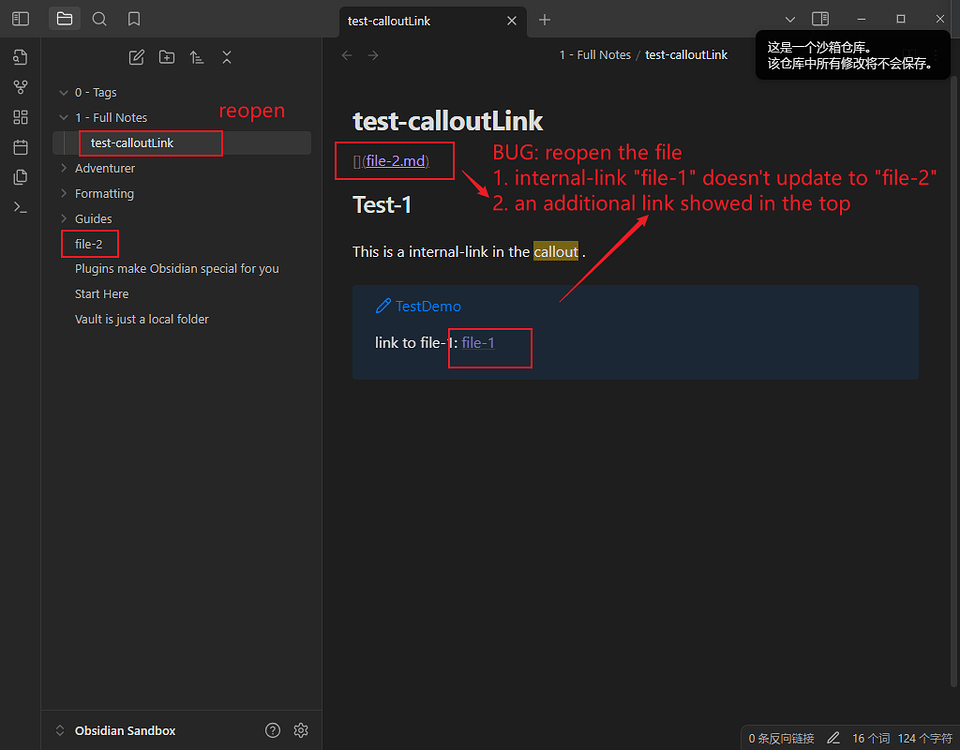Open backlinks count in status bar
The height and width of the screenshot is (750, 960).
coord(781,738)
